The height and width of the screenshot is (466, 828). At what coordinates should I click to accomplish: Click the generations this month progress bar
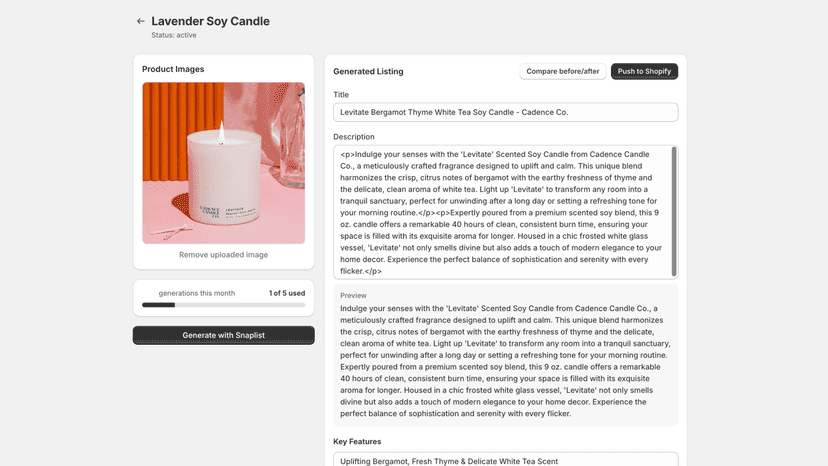(x=223, y=305)
